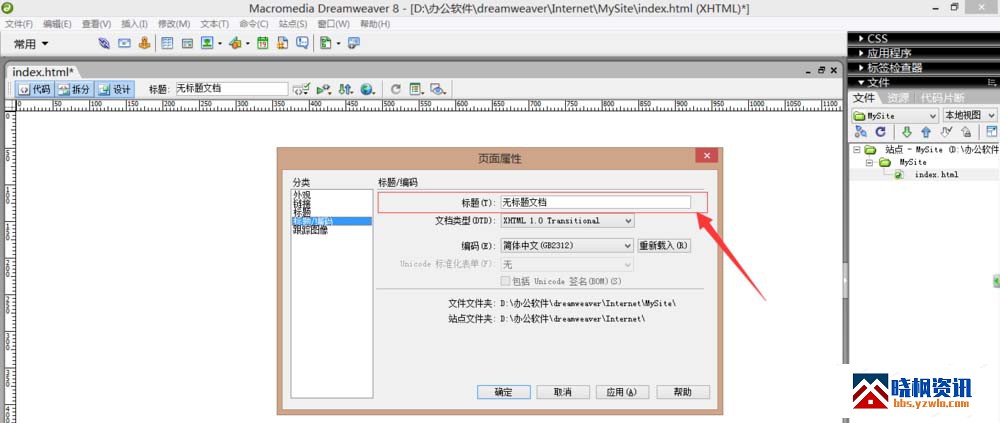Collapse the 站点 - MySite tree node
The image size is (1000, 423).
point(857,150)
